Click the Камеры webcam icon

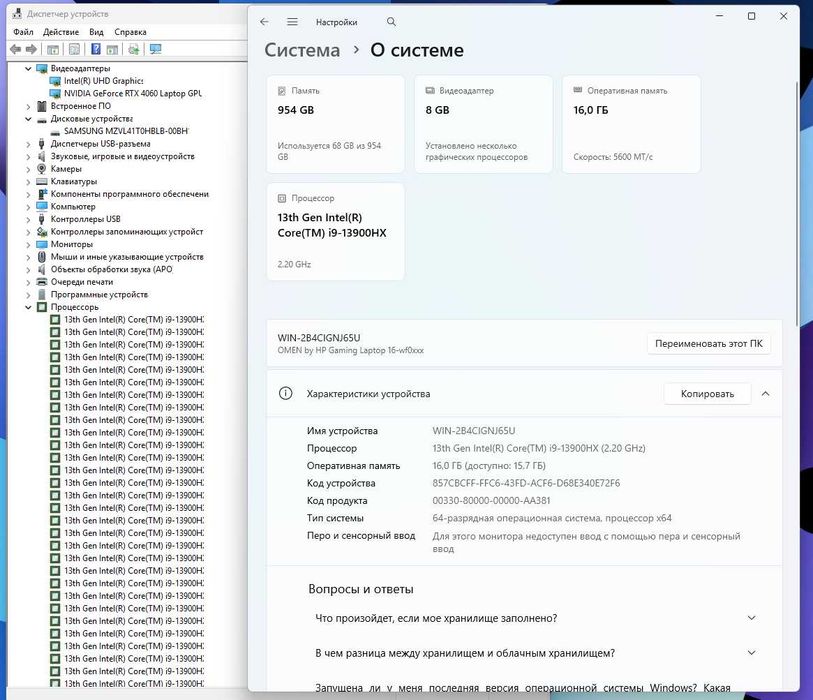click(42, 169)
